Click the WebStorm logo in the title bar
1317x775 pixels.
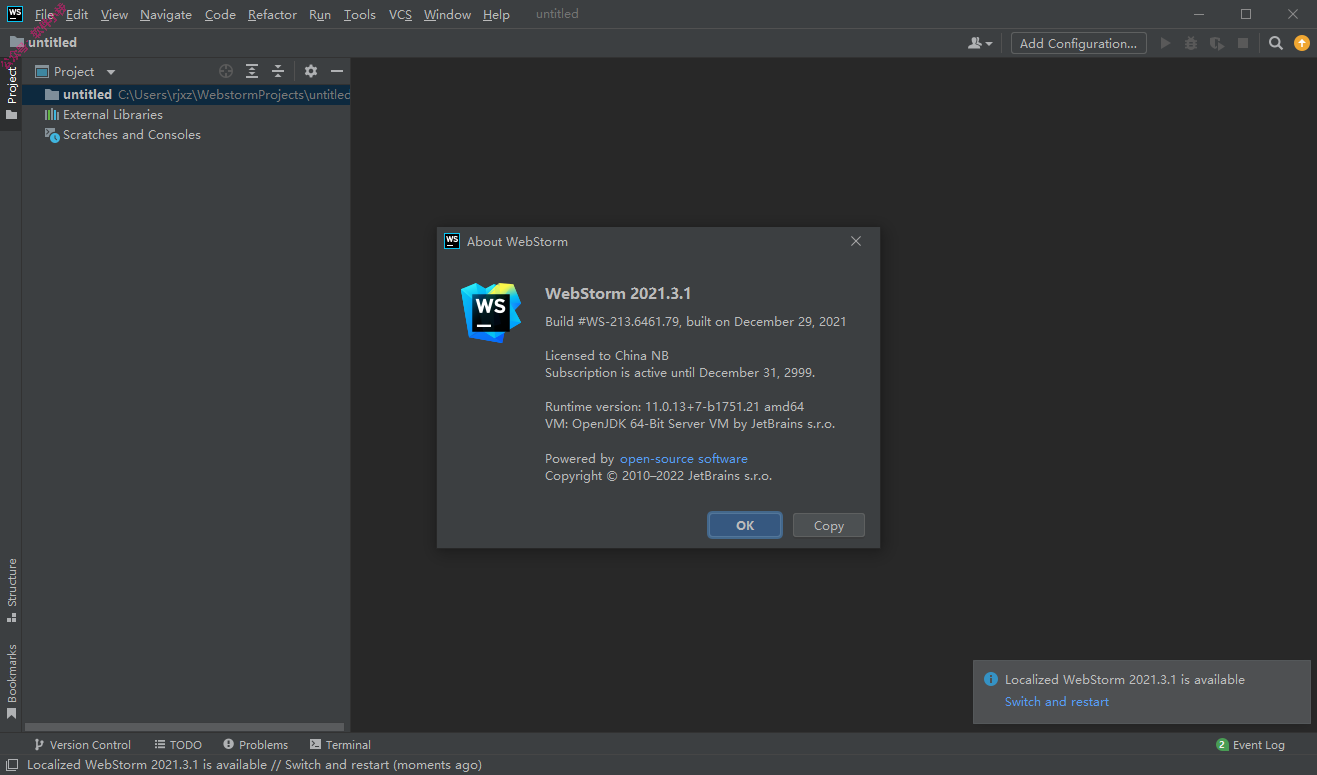click(x=15, y=14)
